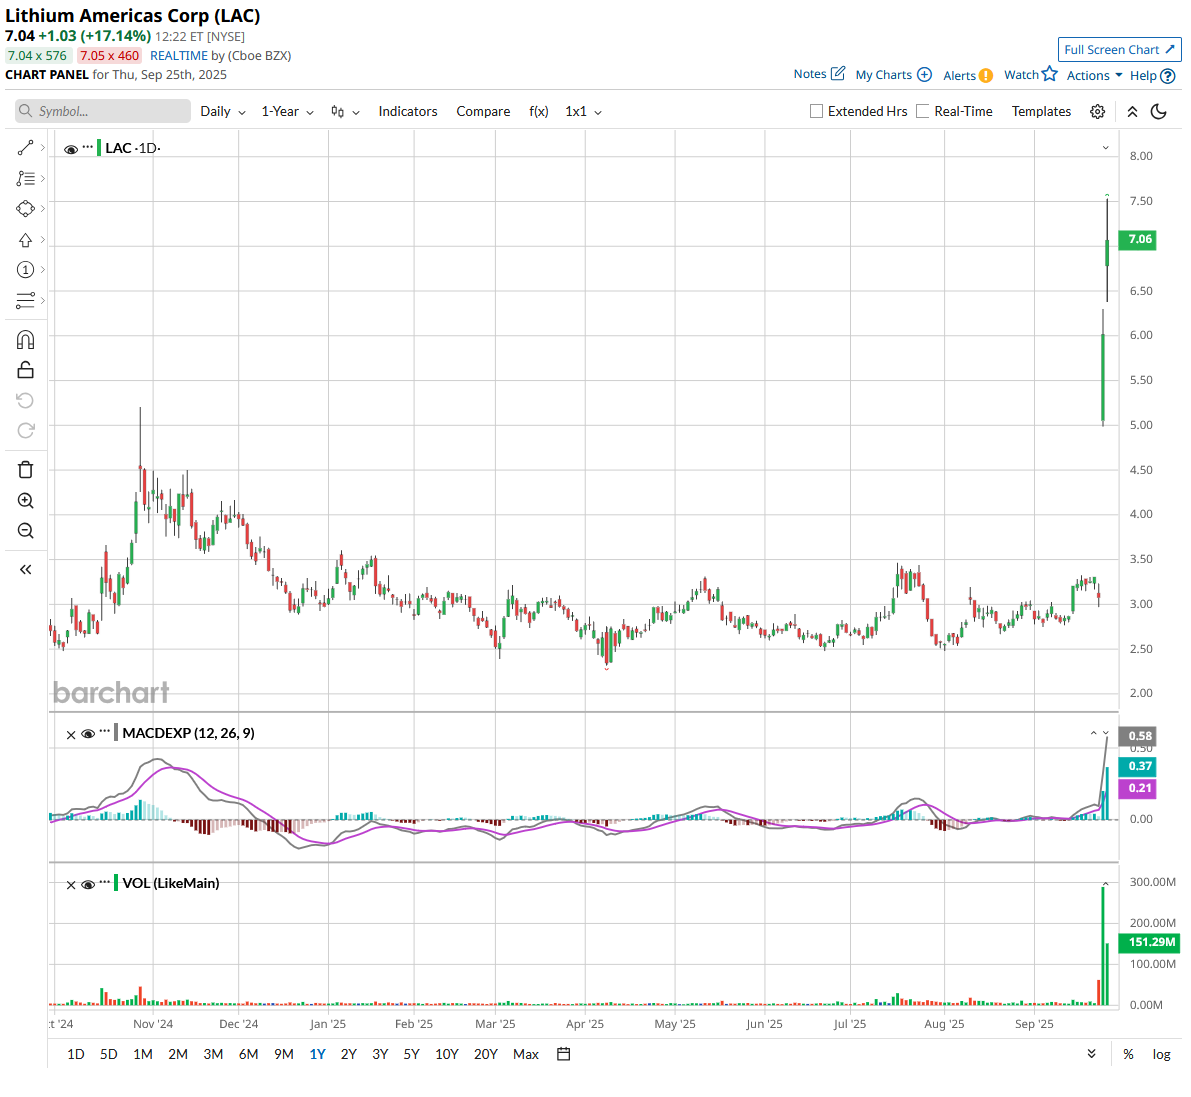
Task: Open the Templates menu
Action: [x=1041, y=112]
